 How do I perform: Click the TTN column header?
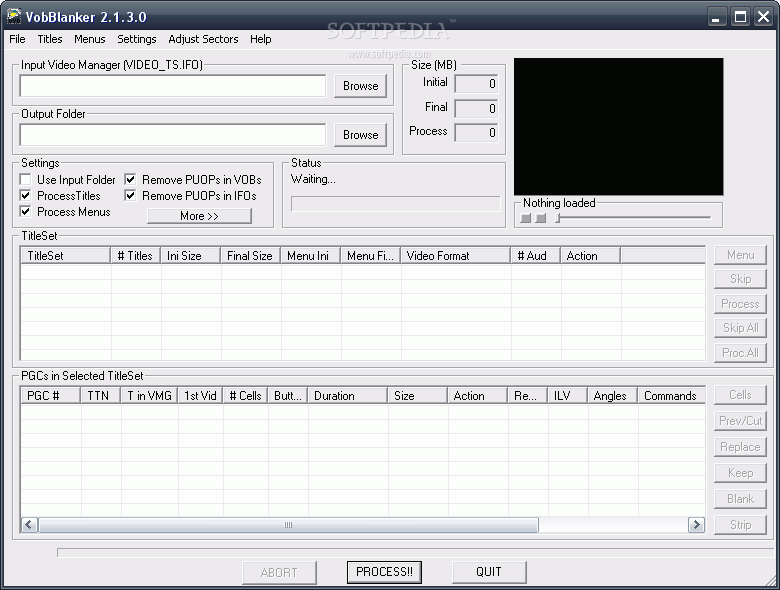click(100, 396)
